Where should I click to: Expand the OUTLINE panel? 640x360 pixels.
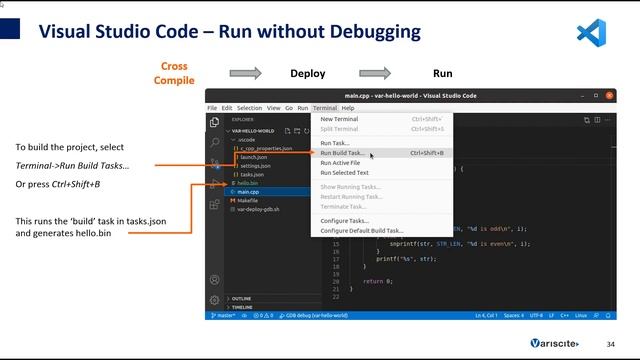pyautogui.click(x=240, y=299)
